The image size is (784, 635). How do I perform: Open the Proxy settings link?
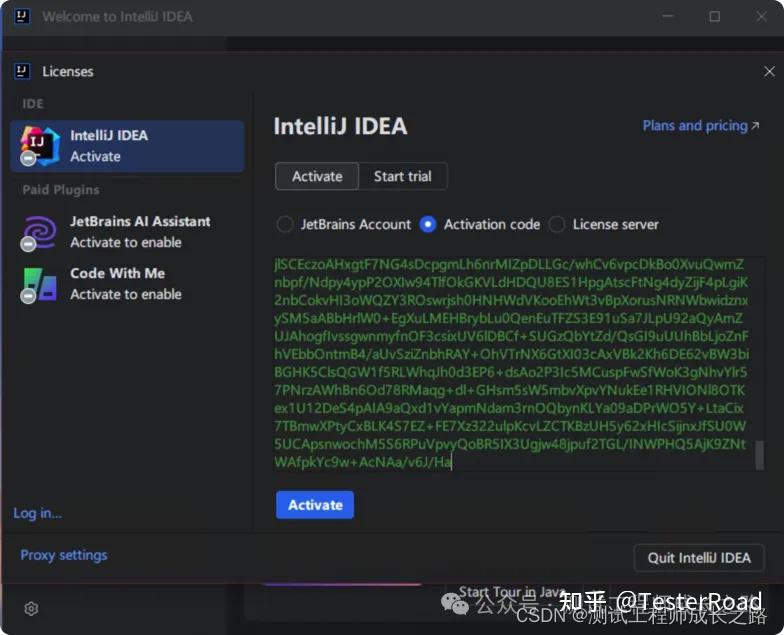(x=64, y=556)
